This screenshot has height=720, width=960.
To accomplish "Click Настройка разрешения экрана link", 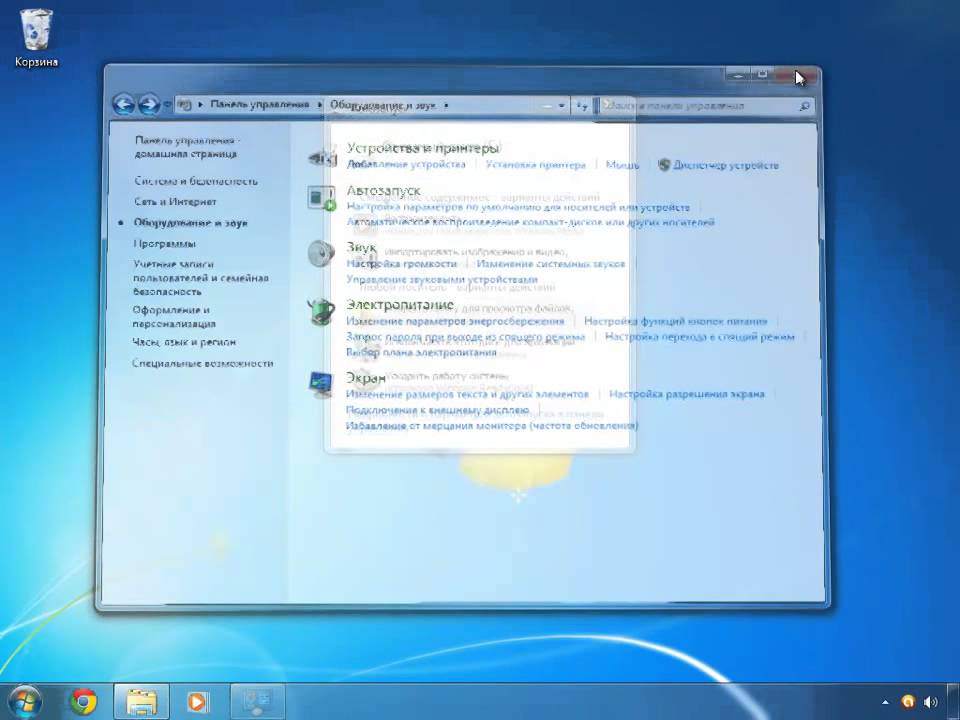I will 687,394.
